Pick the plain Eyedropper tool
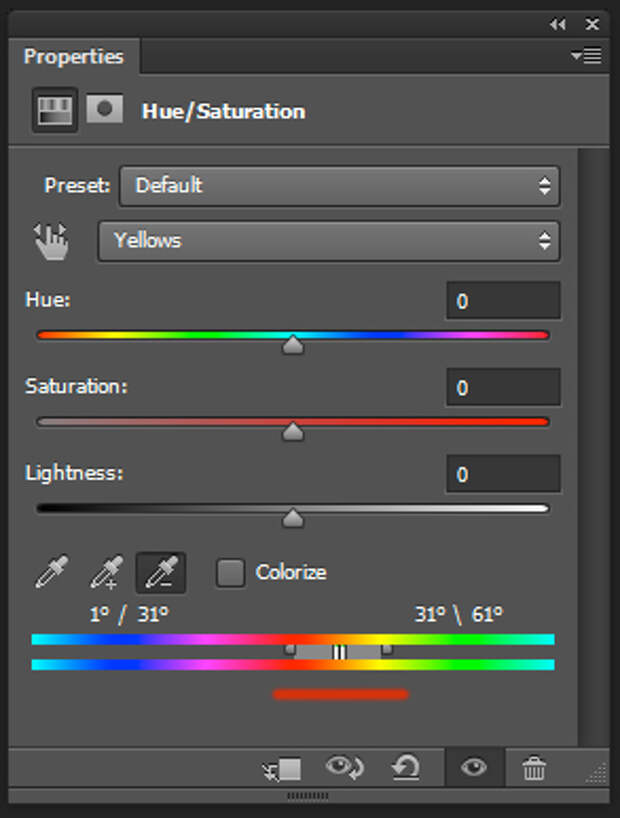The width and height of the screenshot is (620, 818). tap(52, 572)
